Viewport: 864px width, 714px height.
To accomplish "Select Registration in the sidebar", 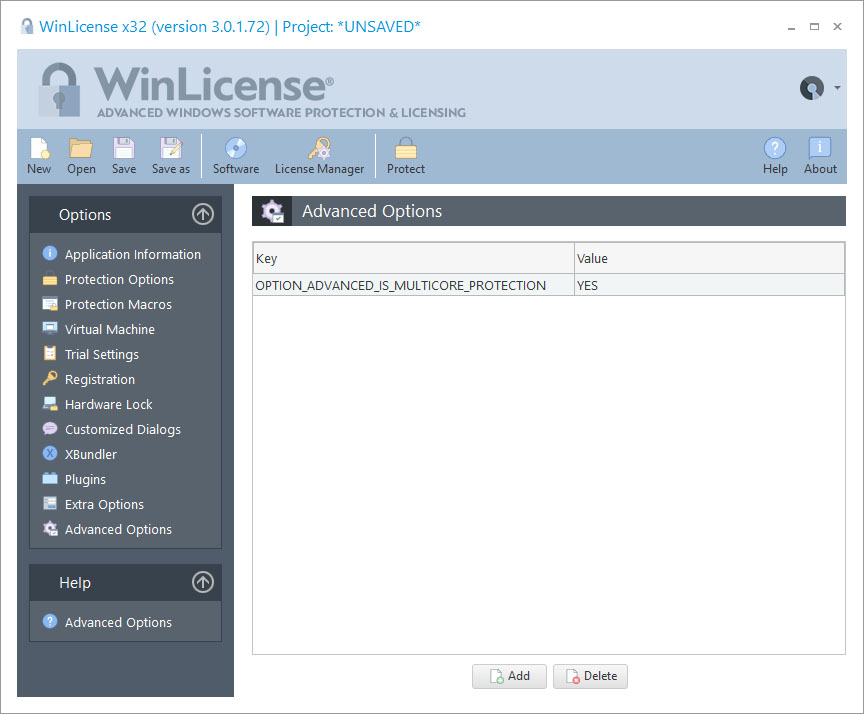I will click(x=100, y=380).
